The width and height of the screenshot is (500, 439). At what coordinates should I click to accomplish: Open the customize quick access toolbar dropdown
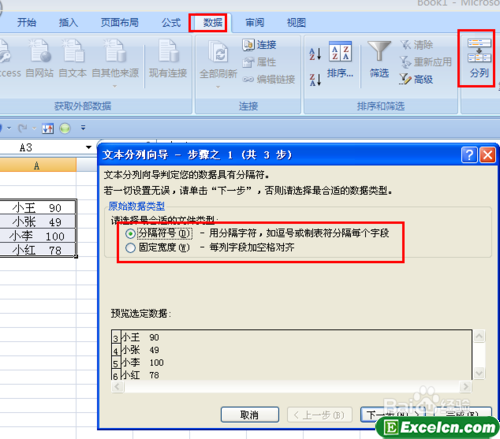pyautogui.click(x=83, y=128)
